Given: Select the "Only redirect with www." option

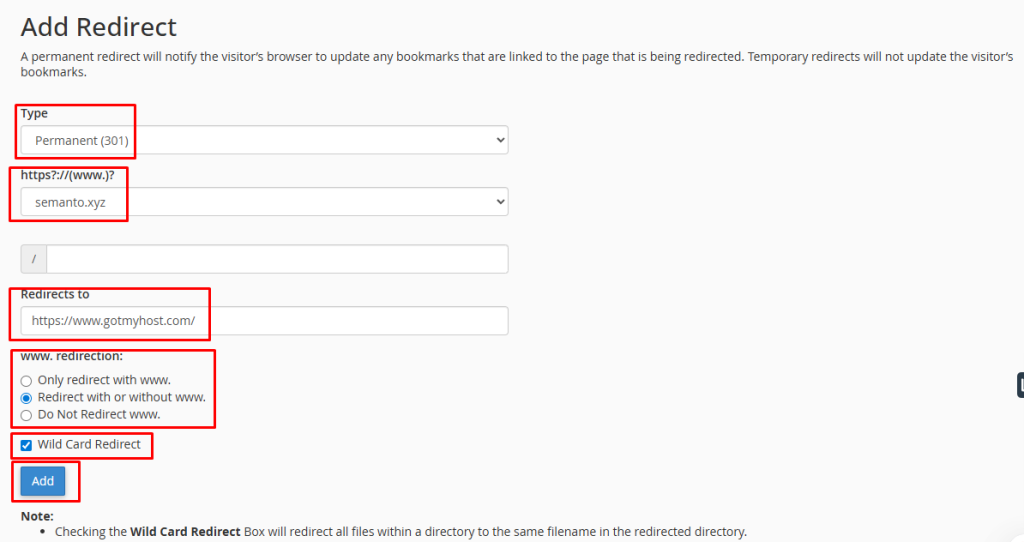Looking at the screenshot, I should click(26, 381).
